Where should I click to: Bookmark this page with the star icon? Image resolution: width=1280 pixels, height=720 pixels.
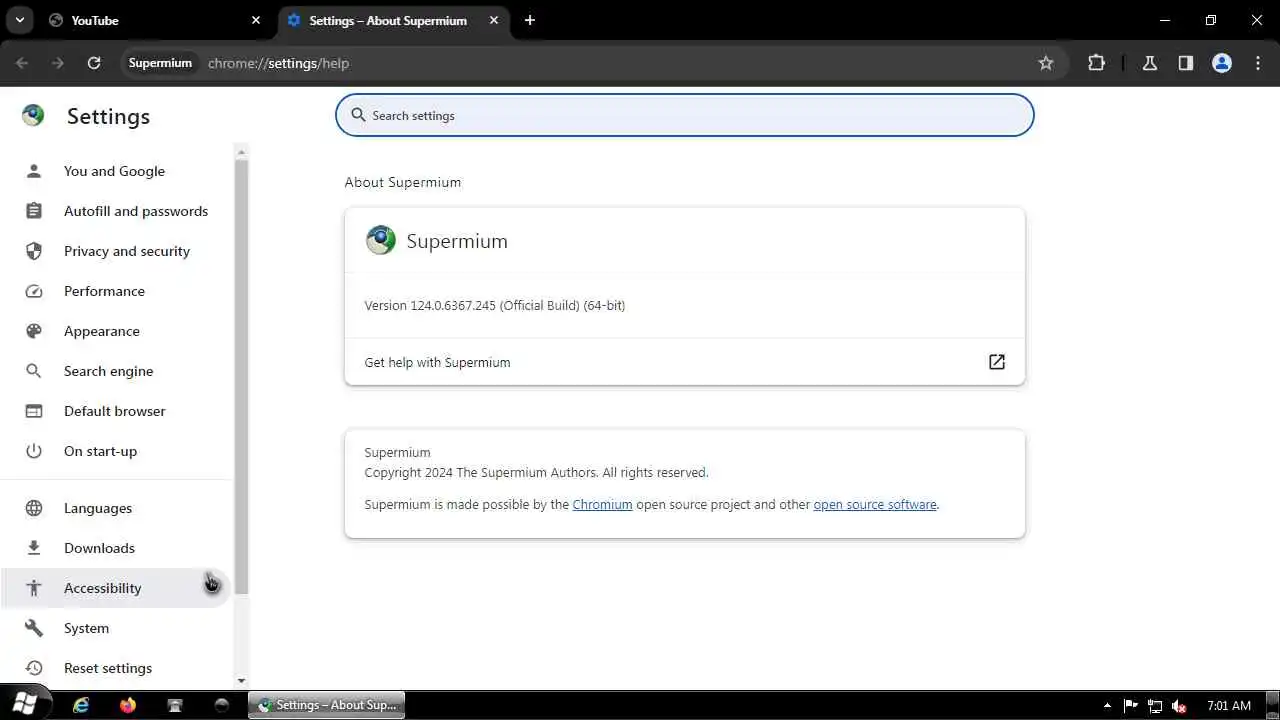coord(1046,63)
